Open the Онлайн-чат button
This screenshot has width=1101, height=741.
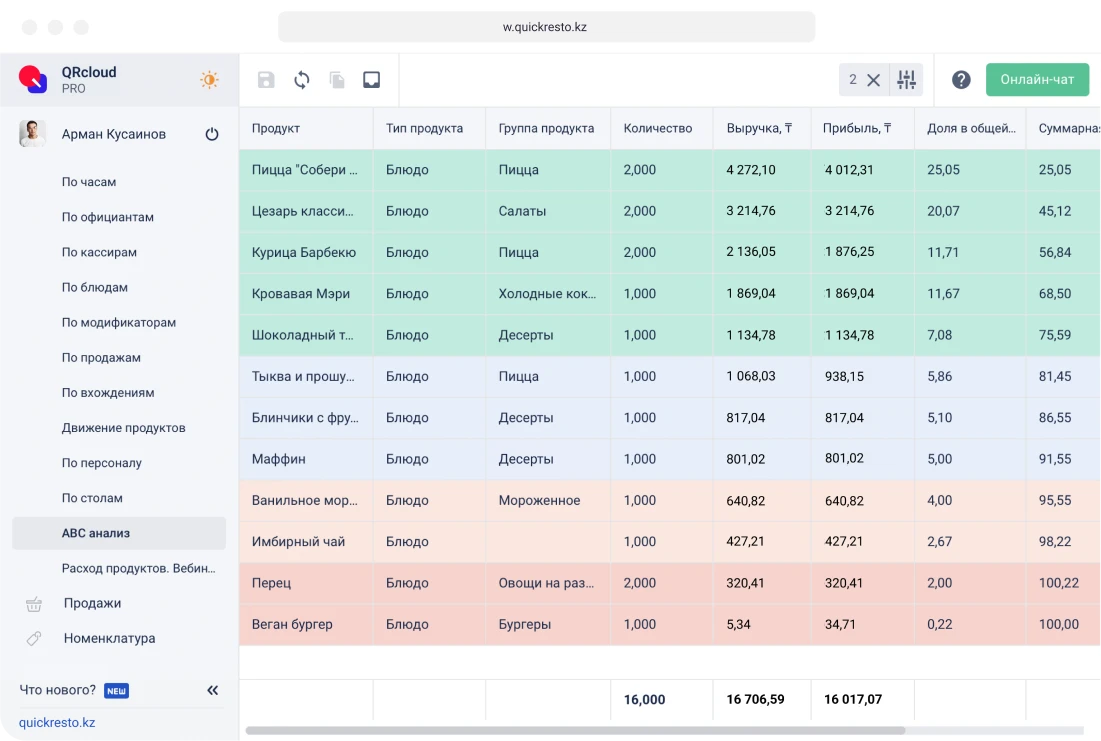tap(1037, 80)
